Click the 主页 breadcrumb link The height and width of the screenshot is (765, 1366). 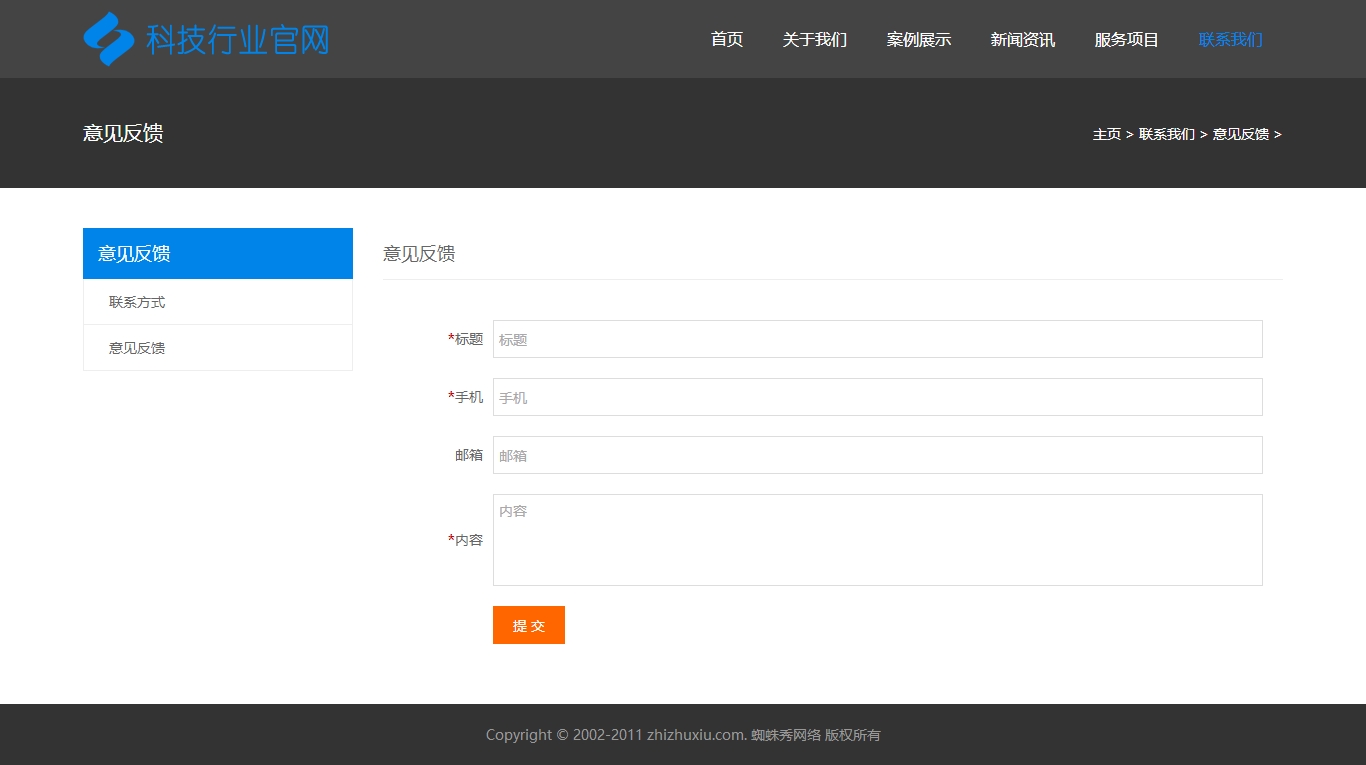click(x=1106, y=134)
